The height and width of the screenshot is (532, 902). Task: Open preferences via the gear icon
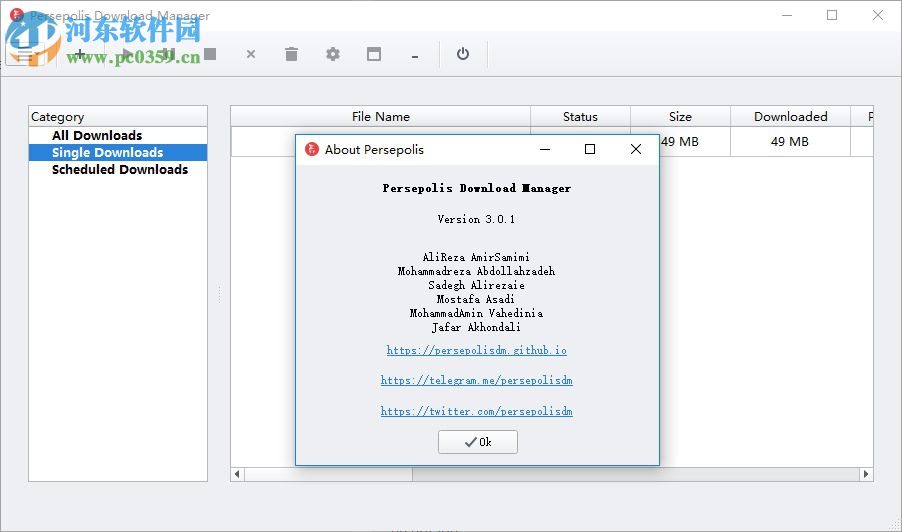tap(332, 54)
